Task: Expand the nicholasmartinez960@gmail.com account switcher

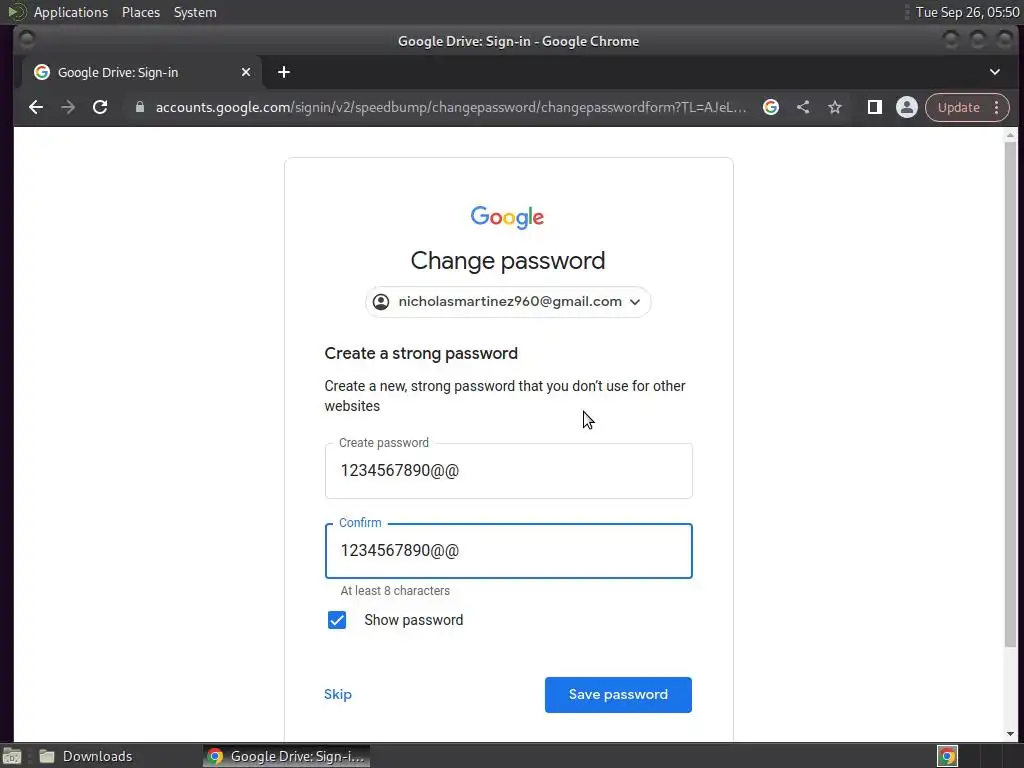Action: tap(508, 302)
